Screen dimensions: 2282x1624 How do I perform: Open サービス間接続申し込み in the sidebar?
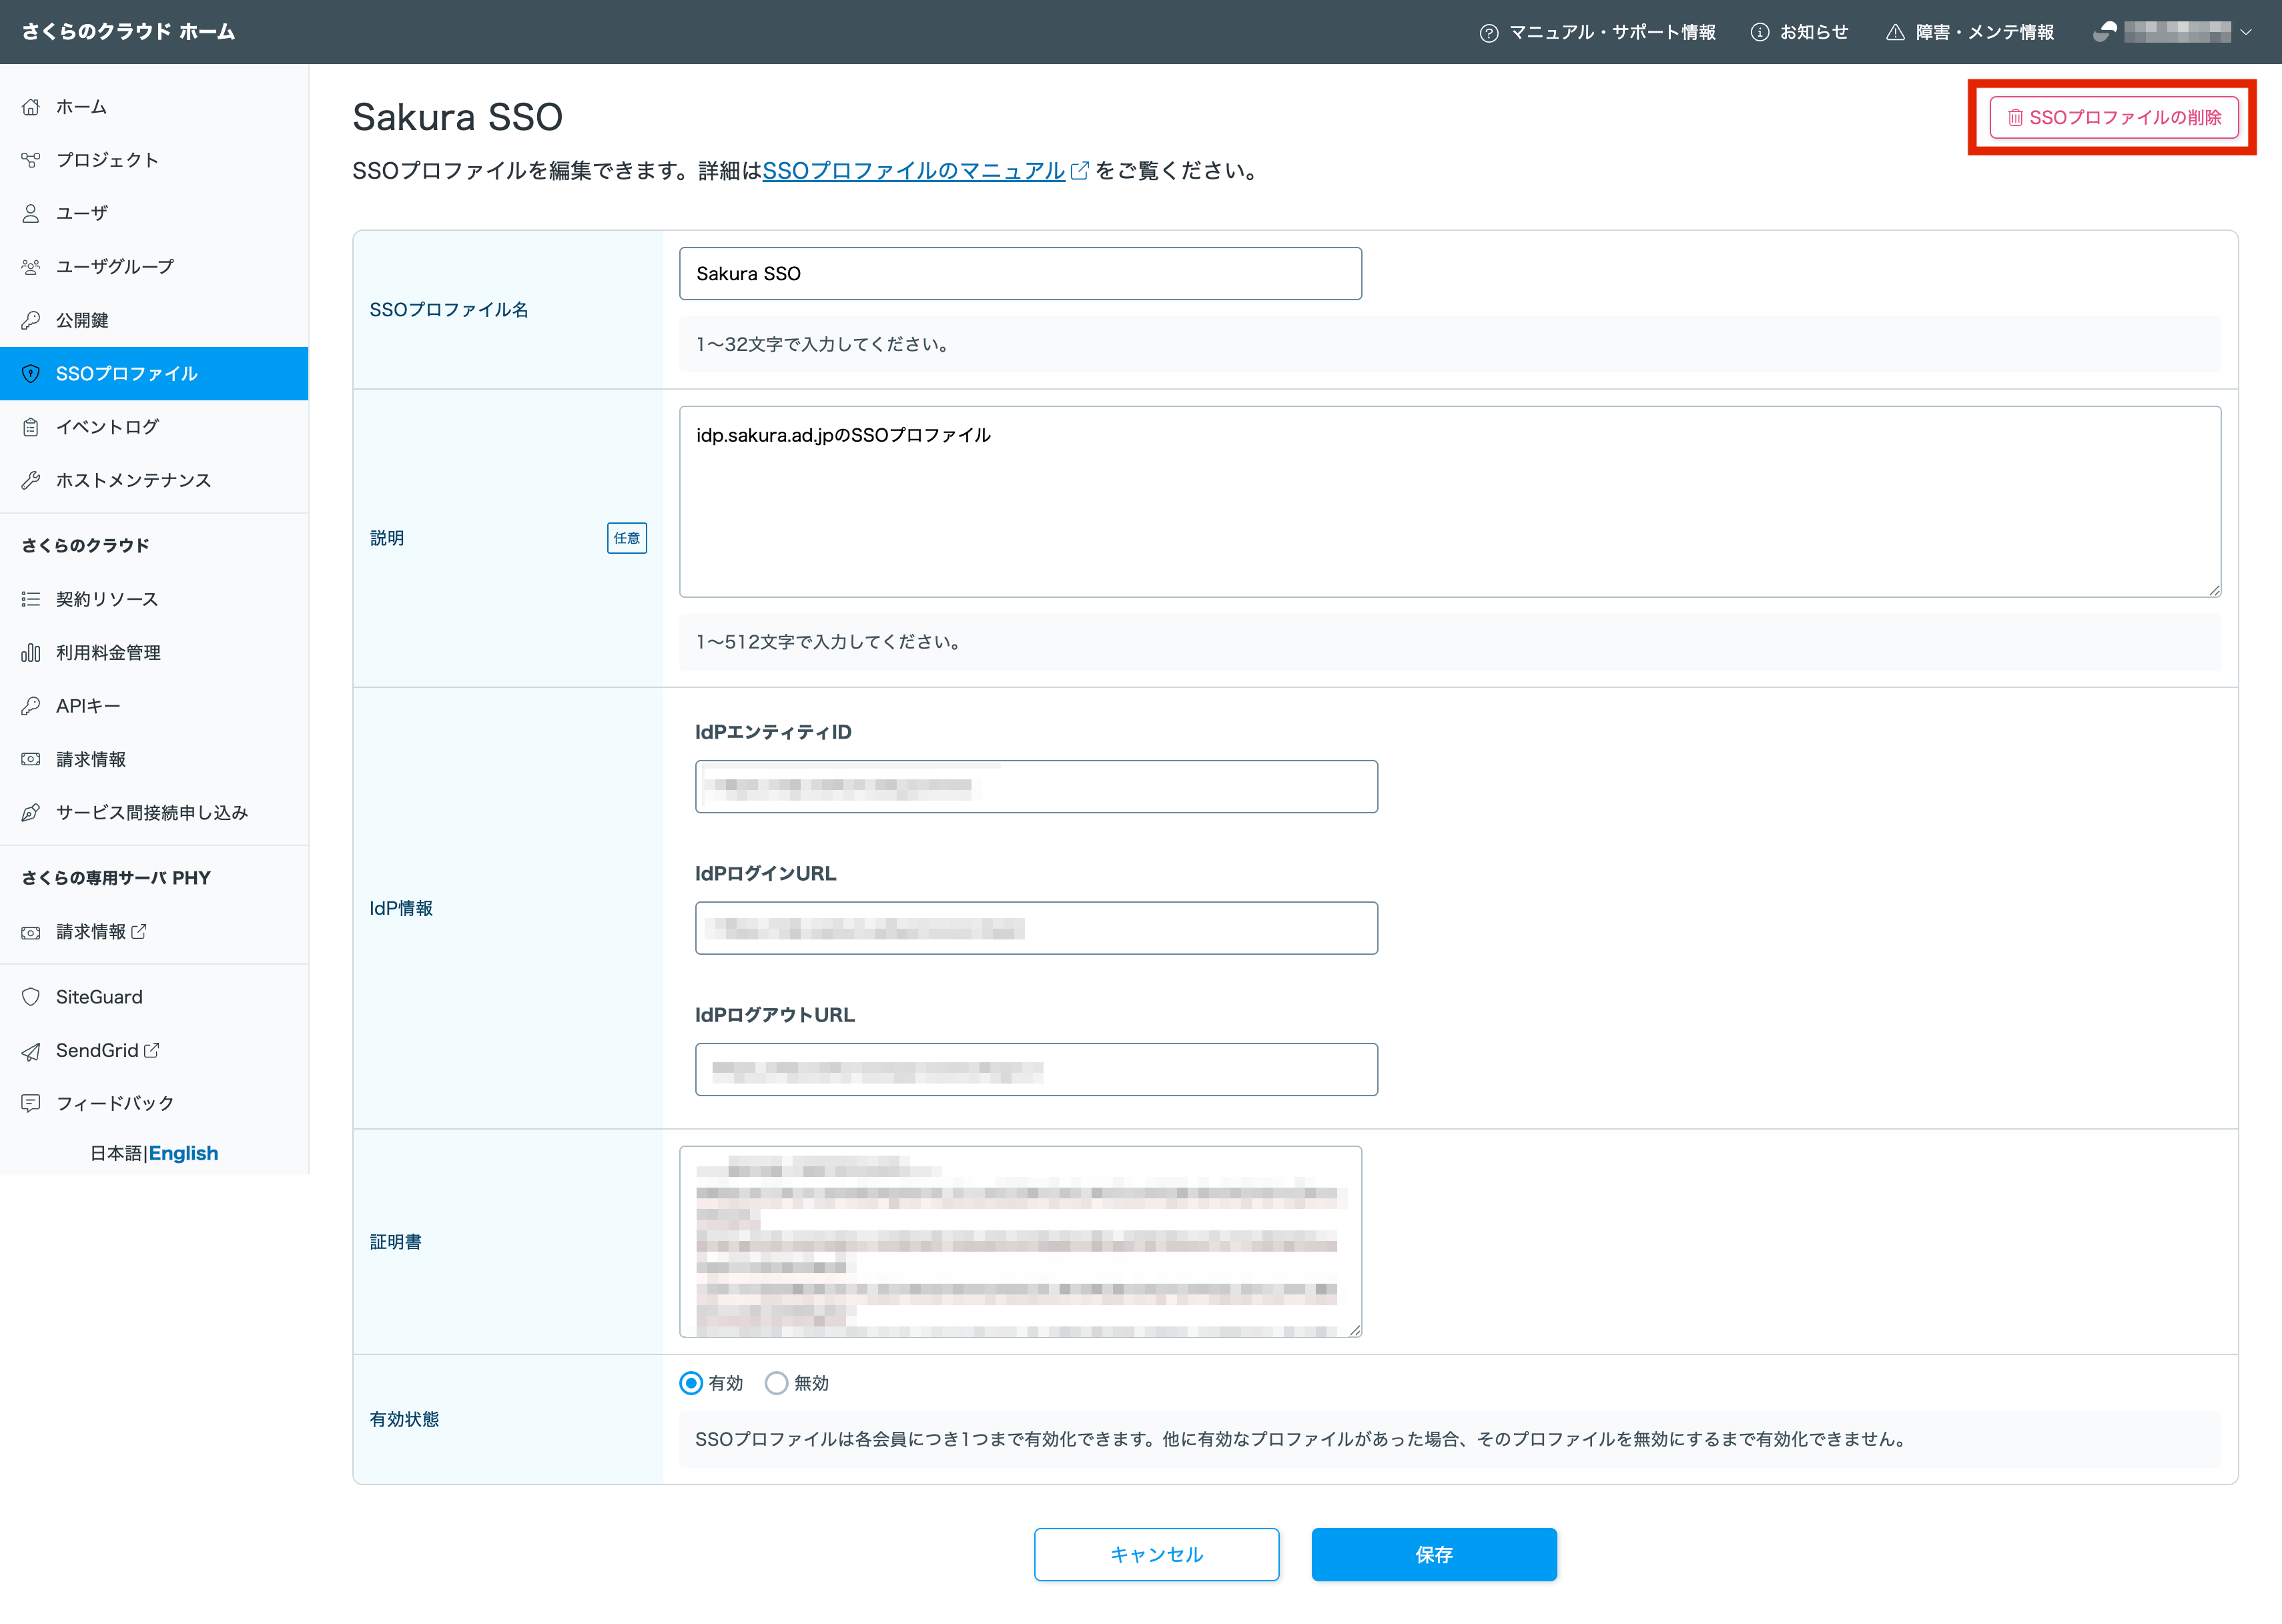click(154, 813)
